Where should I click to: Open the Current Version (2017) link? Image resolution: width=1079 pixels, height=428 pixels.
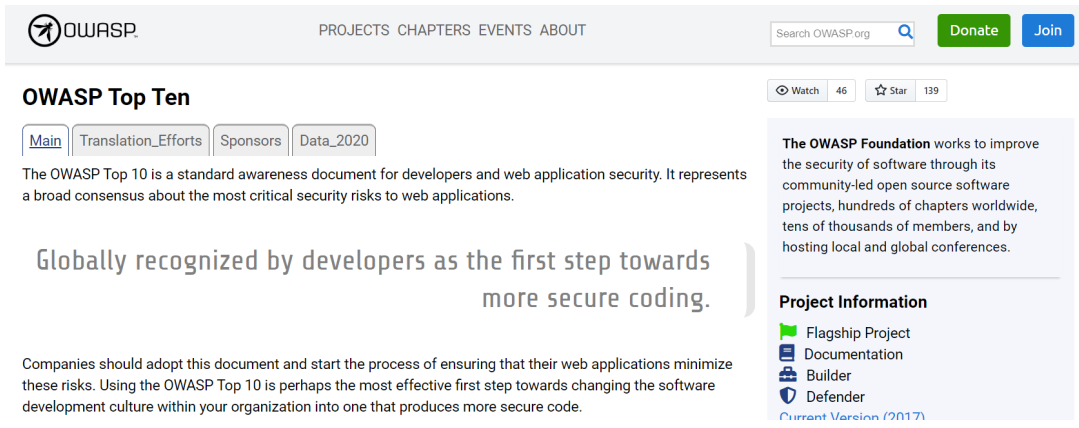(852, 418)
